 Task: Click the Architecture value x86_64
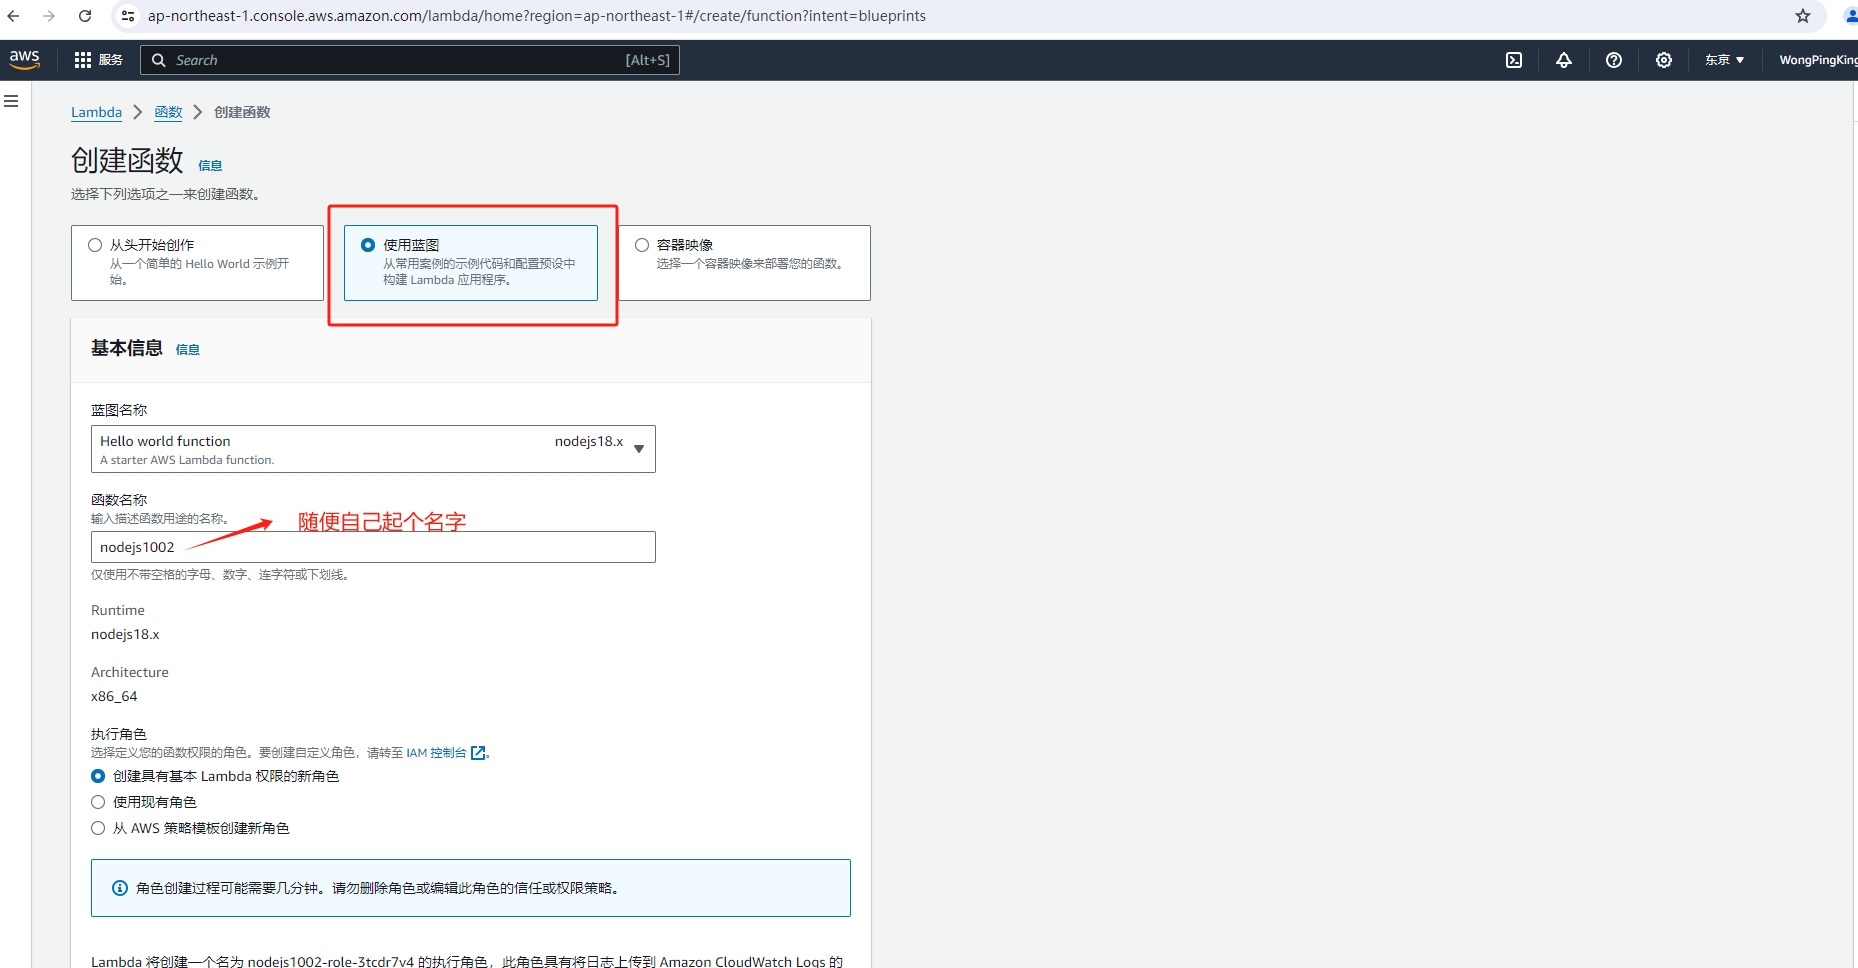pos(114,696)
